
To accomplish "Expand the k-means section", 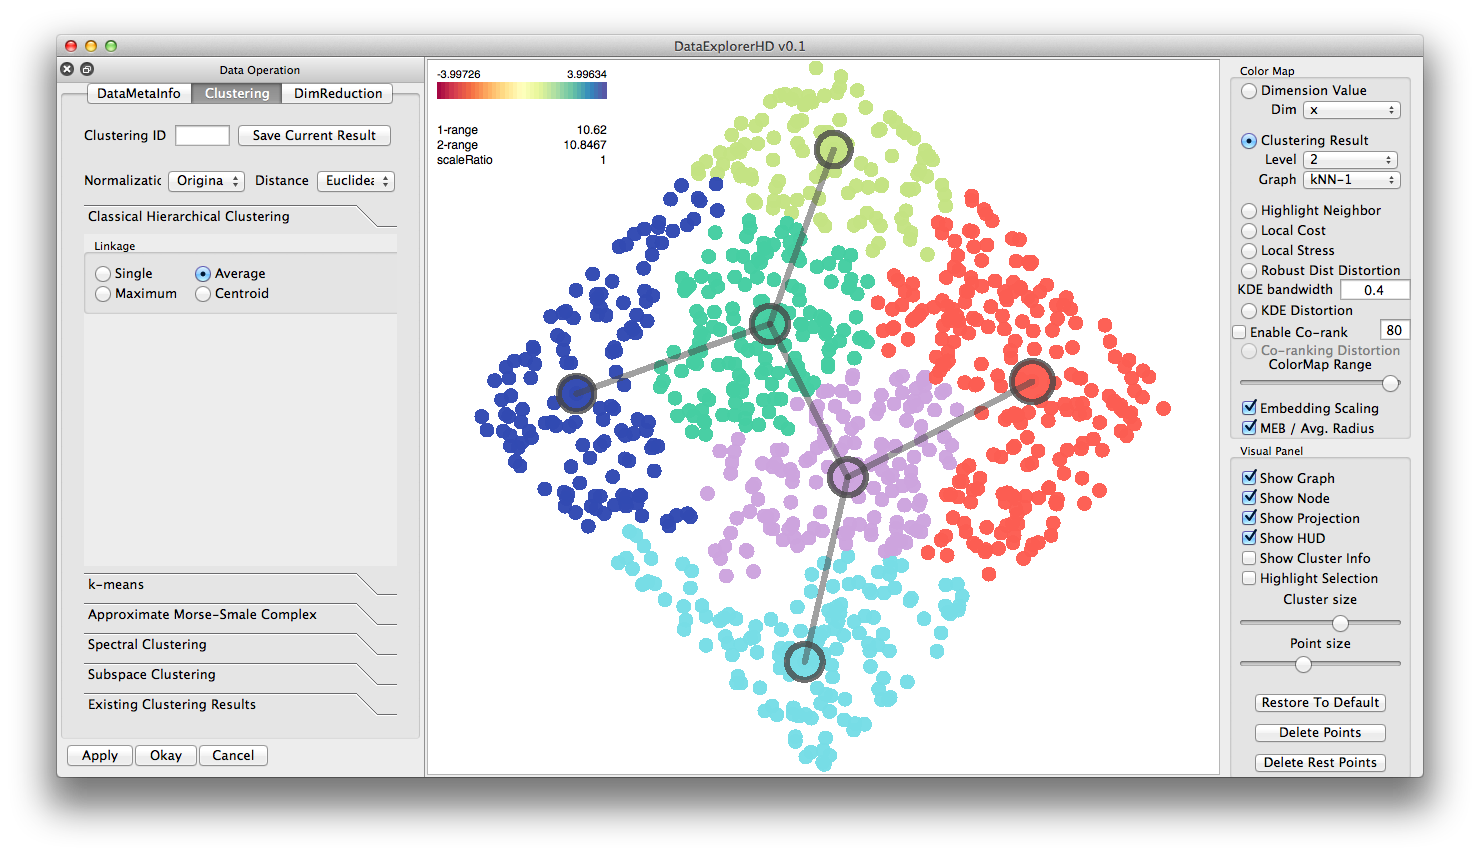I will 240,585.
